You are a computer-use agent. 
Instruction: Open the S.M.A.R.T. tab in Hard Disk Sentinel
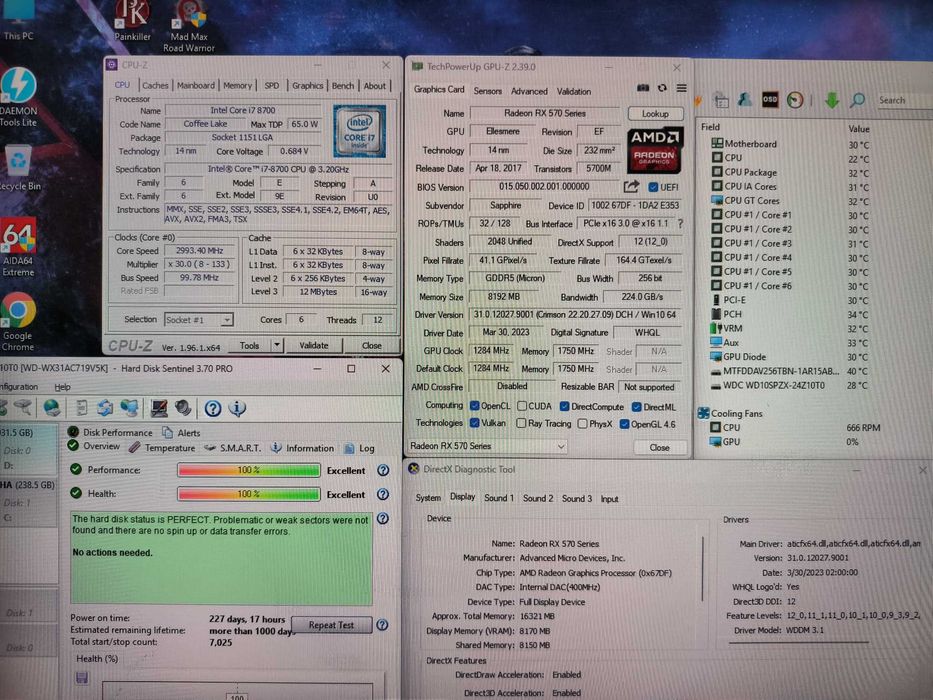coord(233,448)
